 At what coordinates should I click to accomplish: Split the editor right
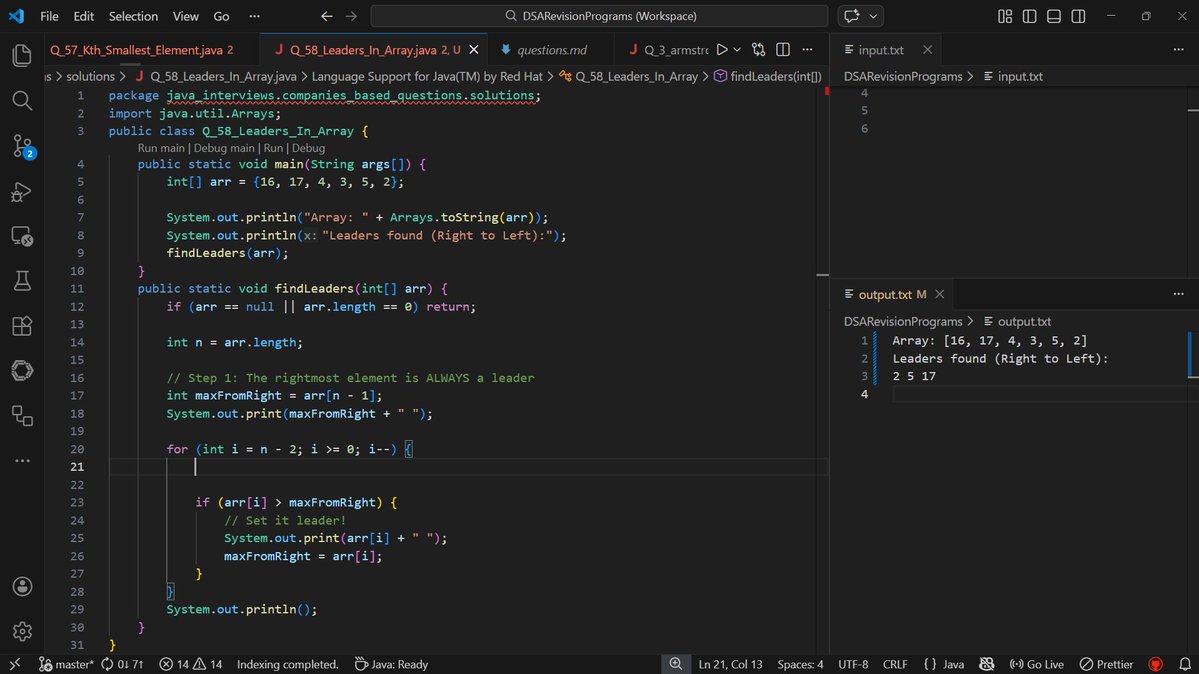(783, 50)
